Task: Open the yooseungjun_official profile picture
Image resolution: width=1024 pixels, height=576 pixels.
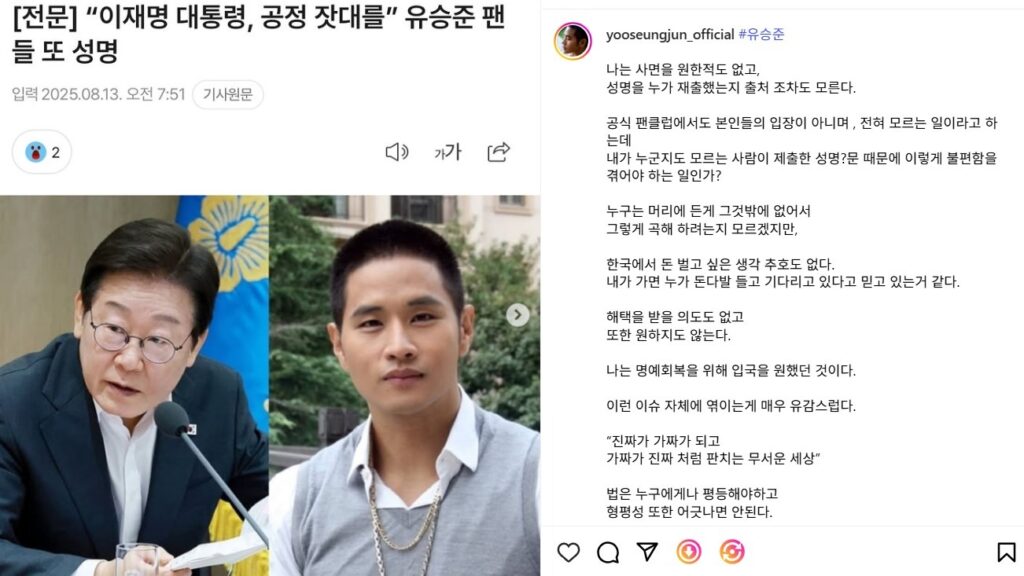Action: (573, 40)
